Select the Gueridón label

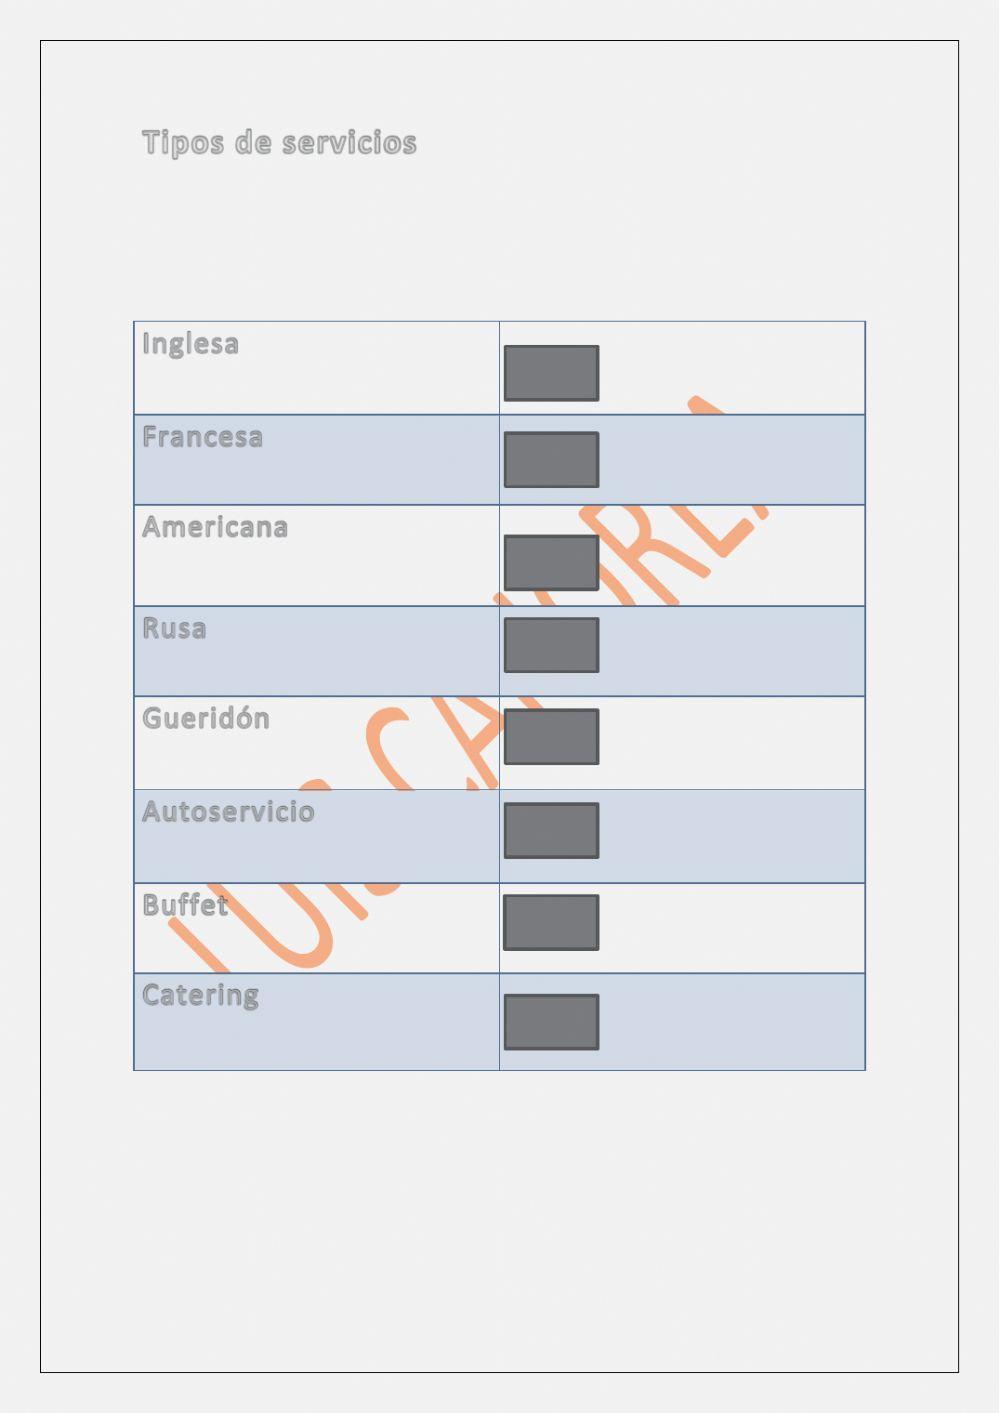coord(206,719)
